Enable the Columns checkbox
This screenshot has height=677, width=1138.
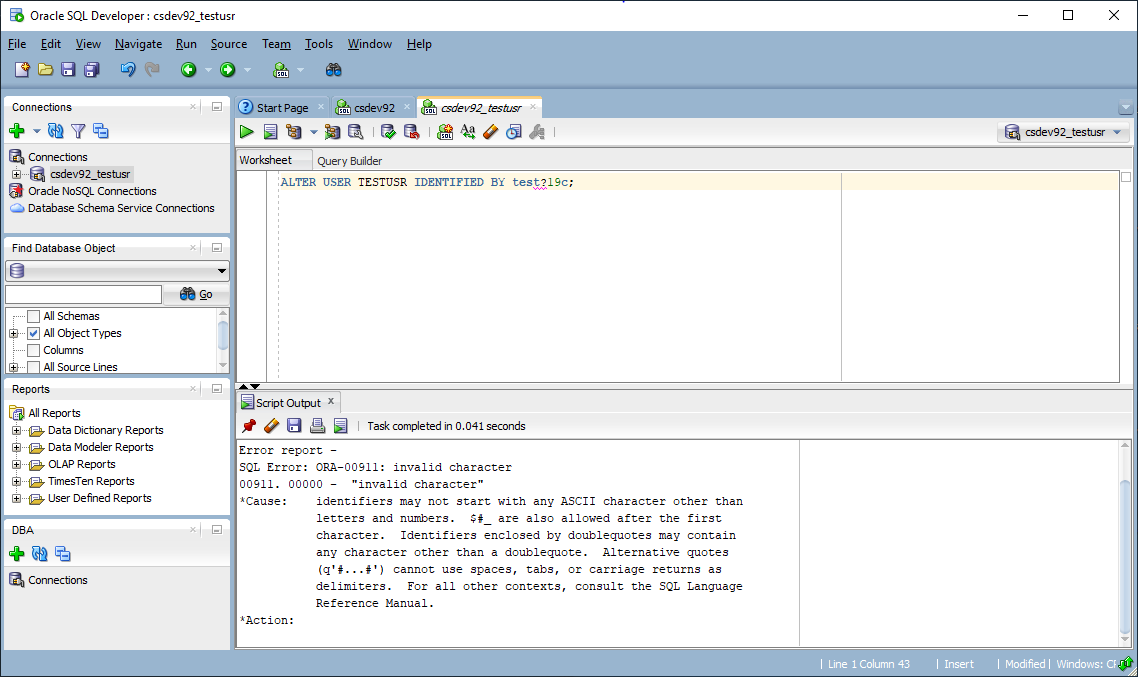[34, 351]
